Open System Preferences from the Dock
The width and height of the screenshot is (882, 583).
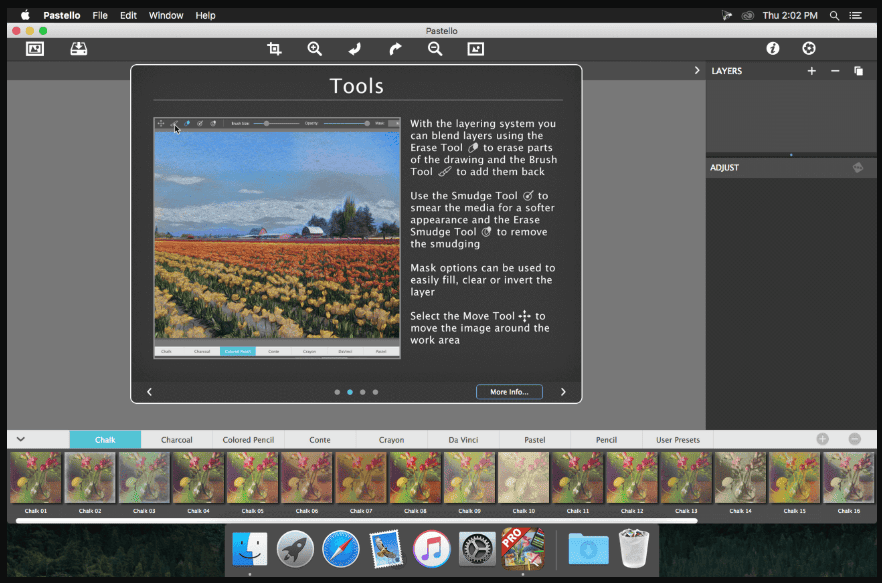(477, 549)
